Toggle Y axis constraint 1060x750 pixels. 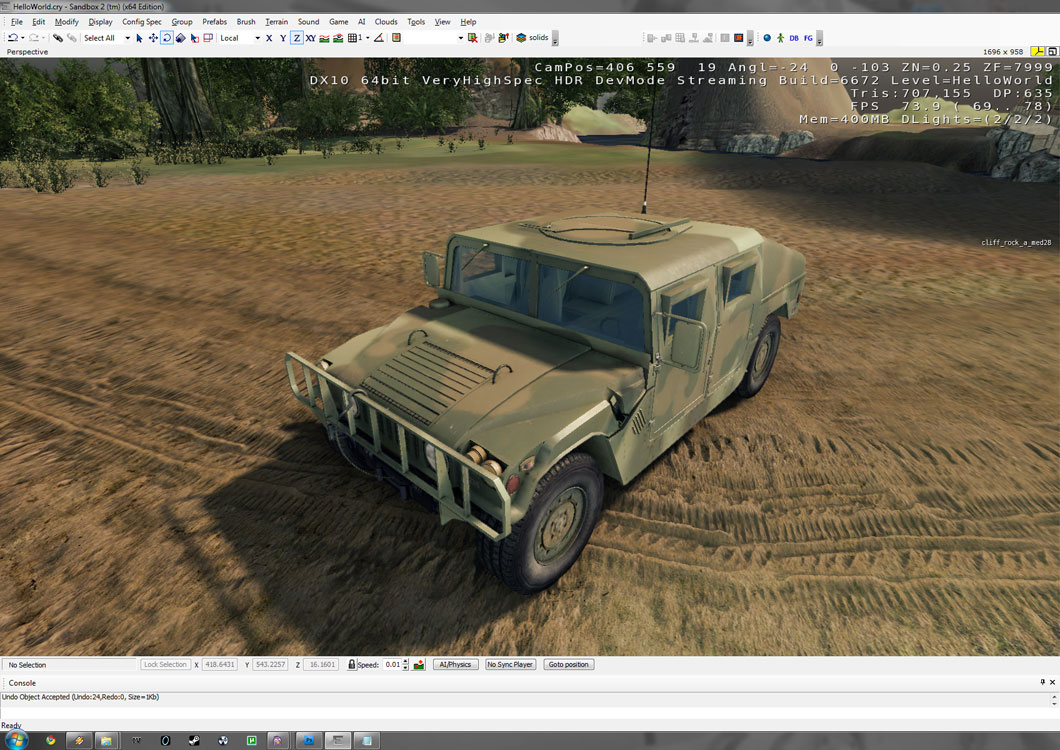point(283,38)
